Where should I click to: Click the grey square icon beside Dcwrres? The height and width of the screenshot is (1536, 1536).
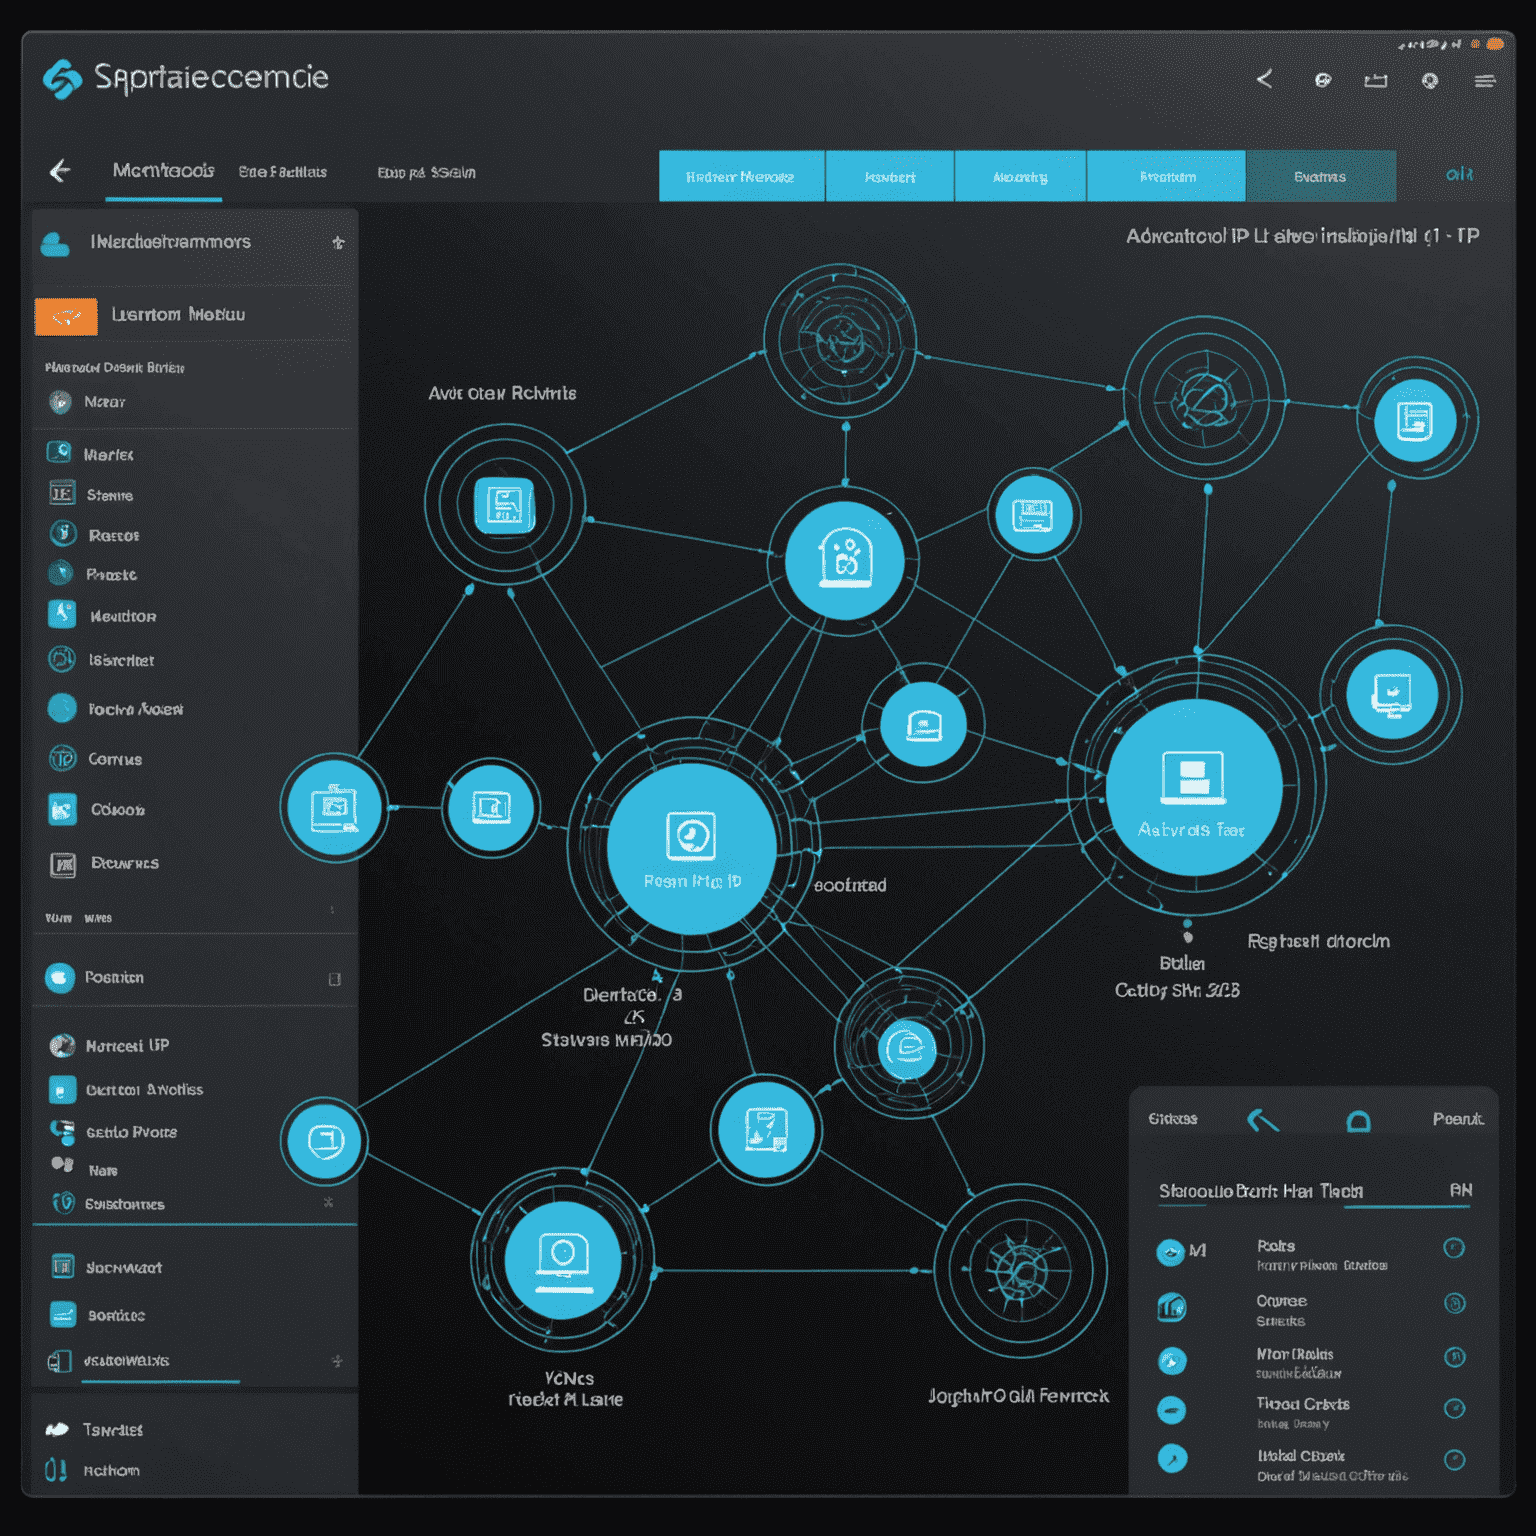[x=63, y=864]
